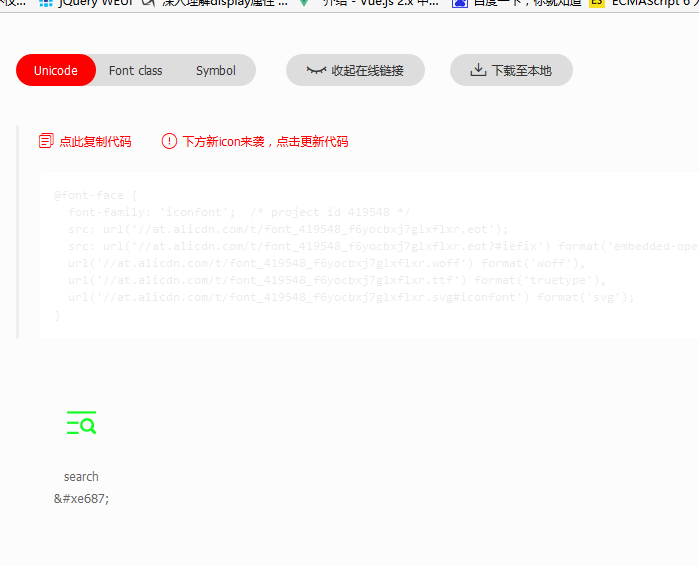Update code via 下方新icon来袭 link

pyautogui.click(x=265, y=142)
